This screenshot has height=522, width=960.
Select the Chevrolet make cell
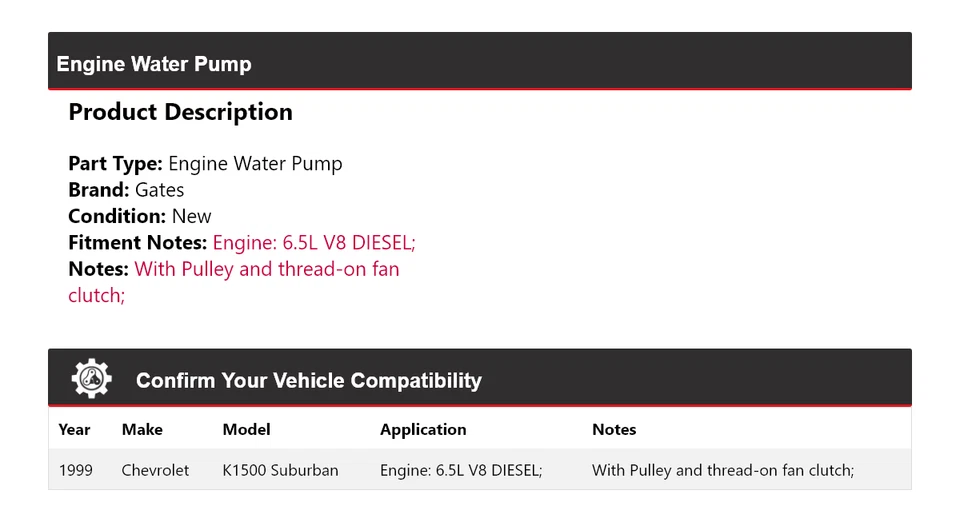coord(155,470)
